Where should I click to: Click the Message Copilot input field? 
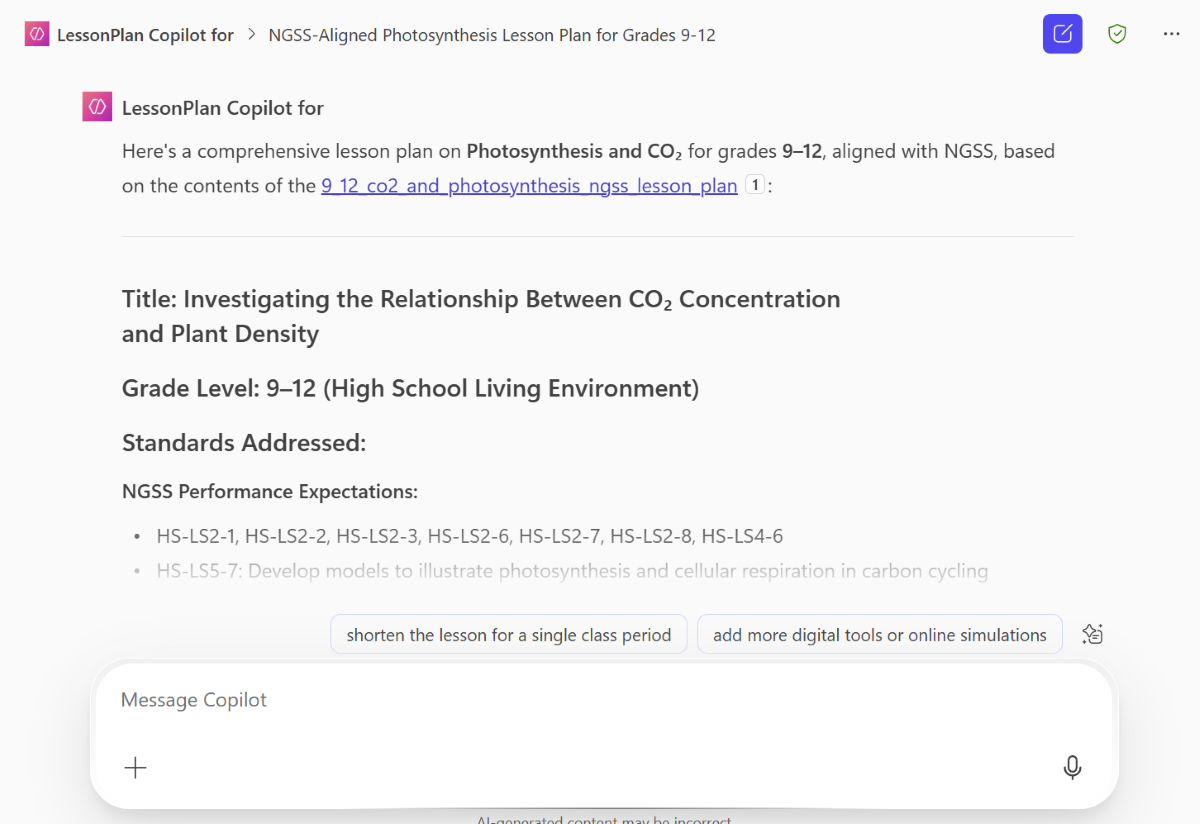point(400,700)
